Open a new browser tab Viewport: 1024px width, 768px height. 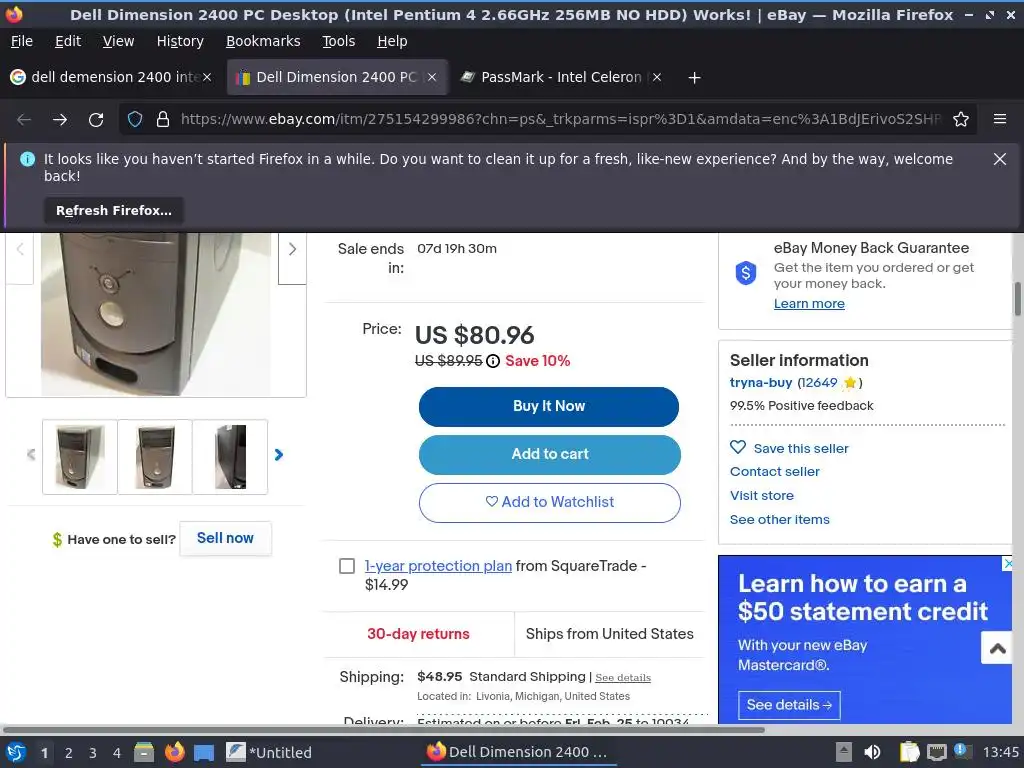click(694, 78)
